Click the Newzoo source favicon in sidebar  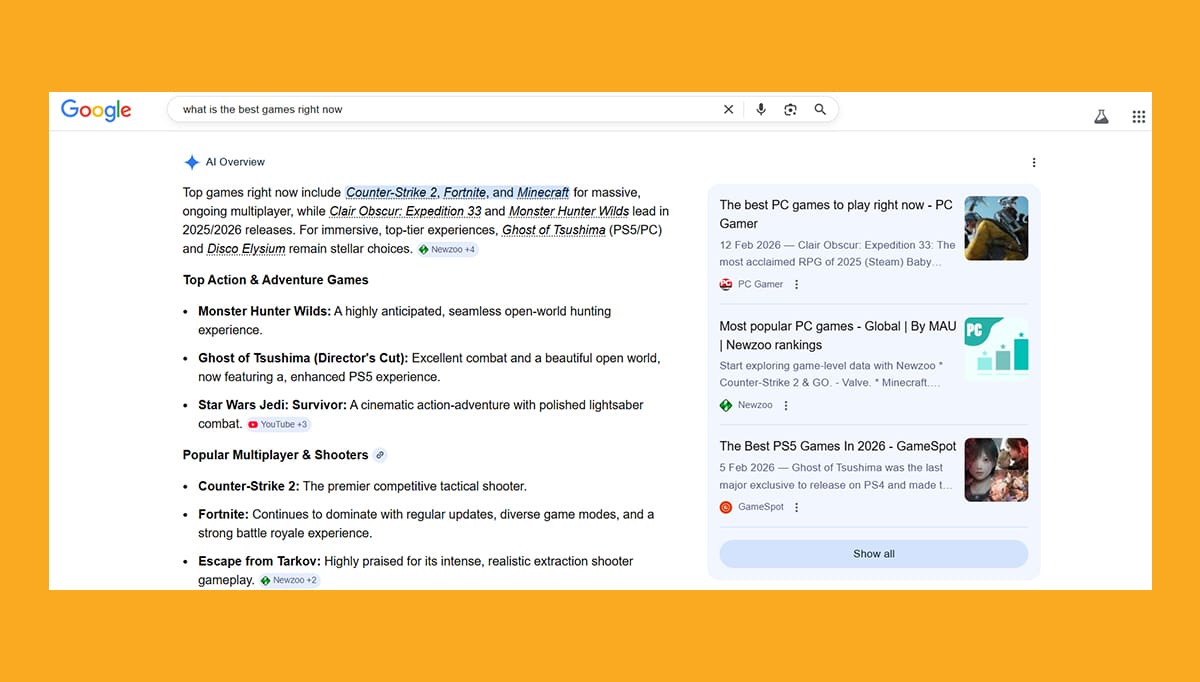tap(726, 405)
